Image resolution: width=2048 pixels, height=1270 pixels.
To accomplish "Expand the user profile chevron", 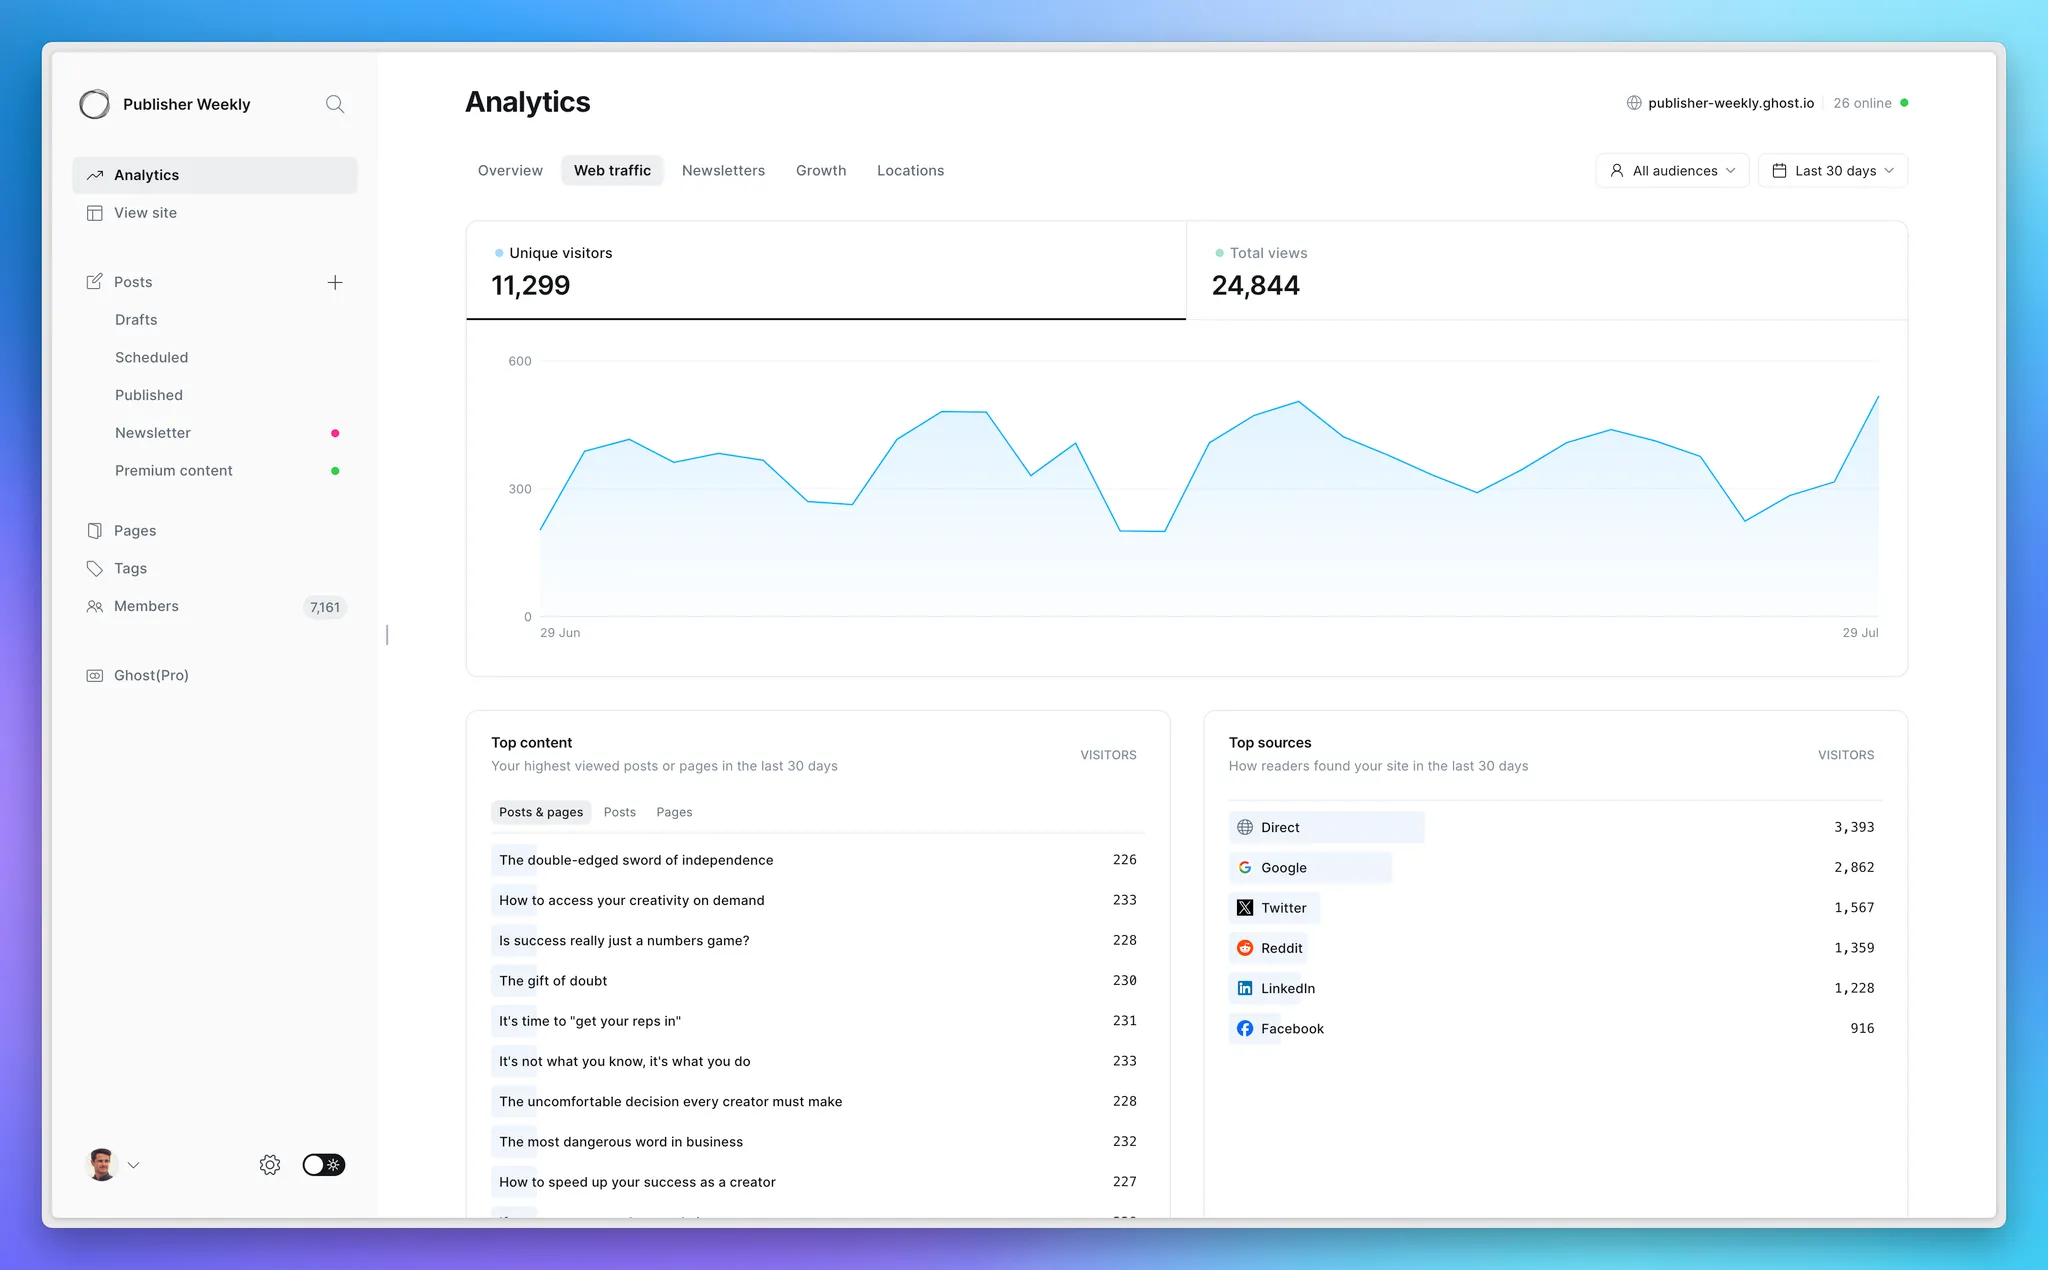I will (135, 1164).
